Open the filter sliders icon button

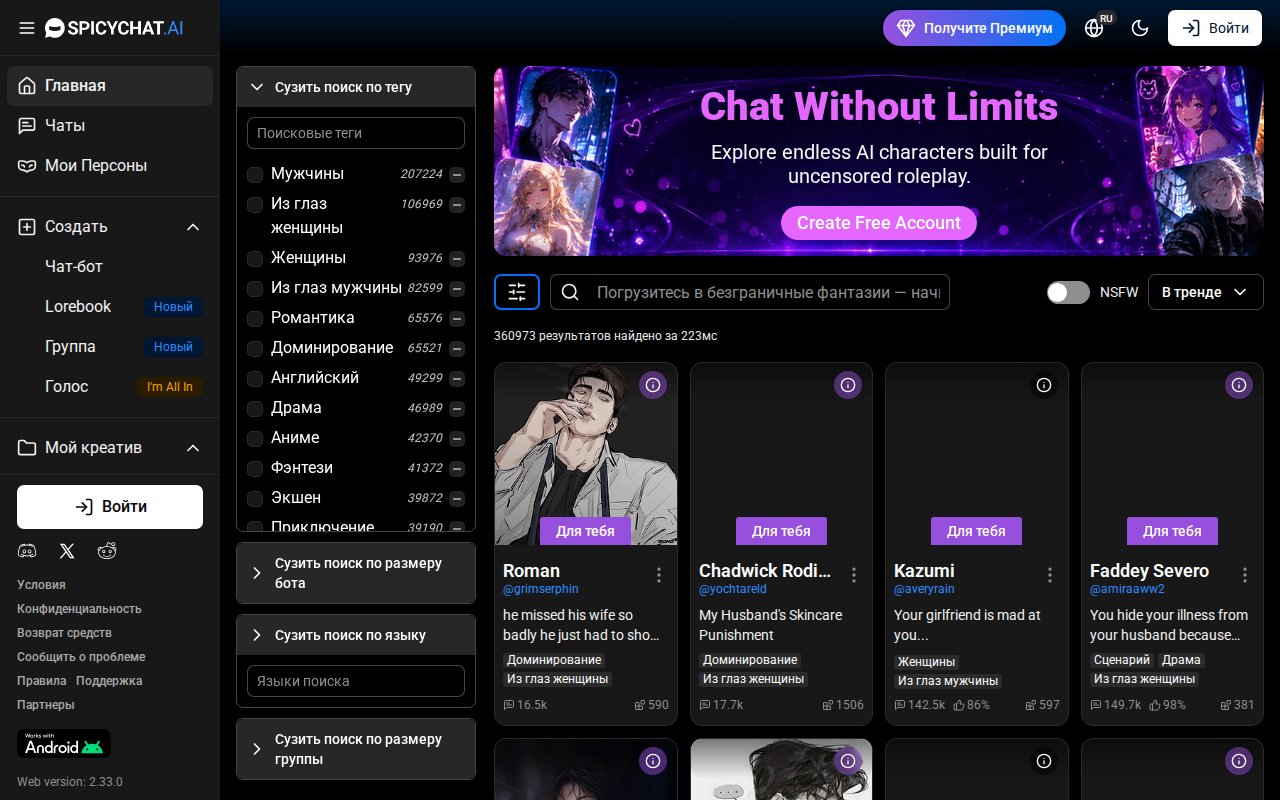click(x=517, y=292)
